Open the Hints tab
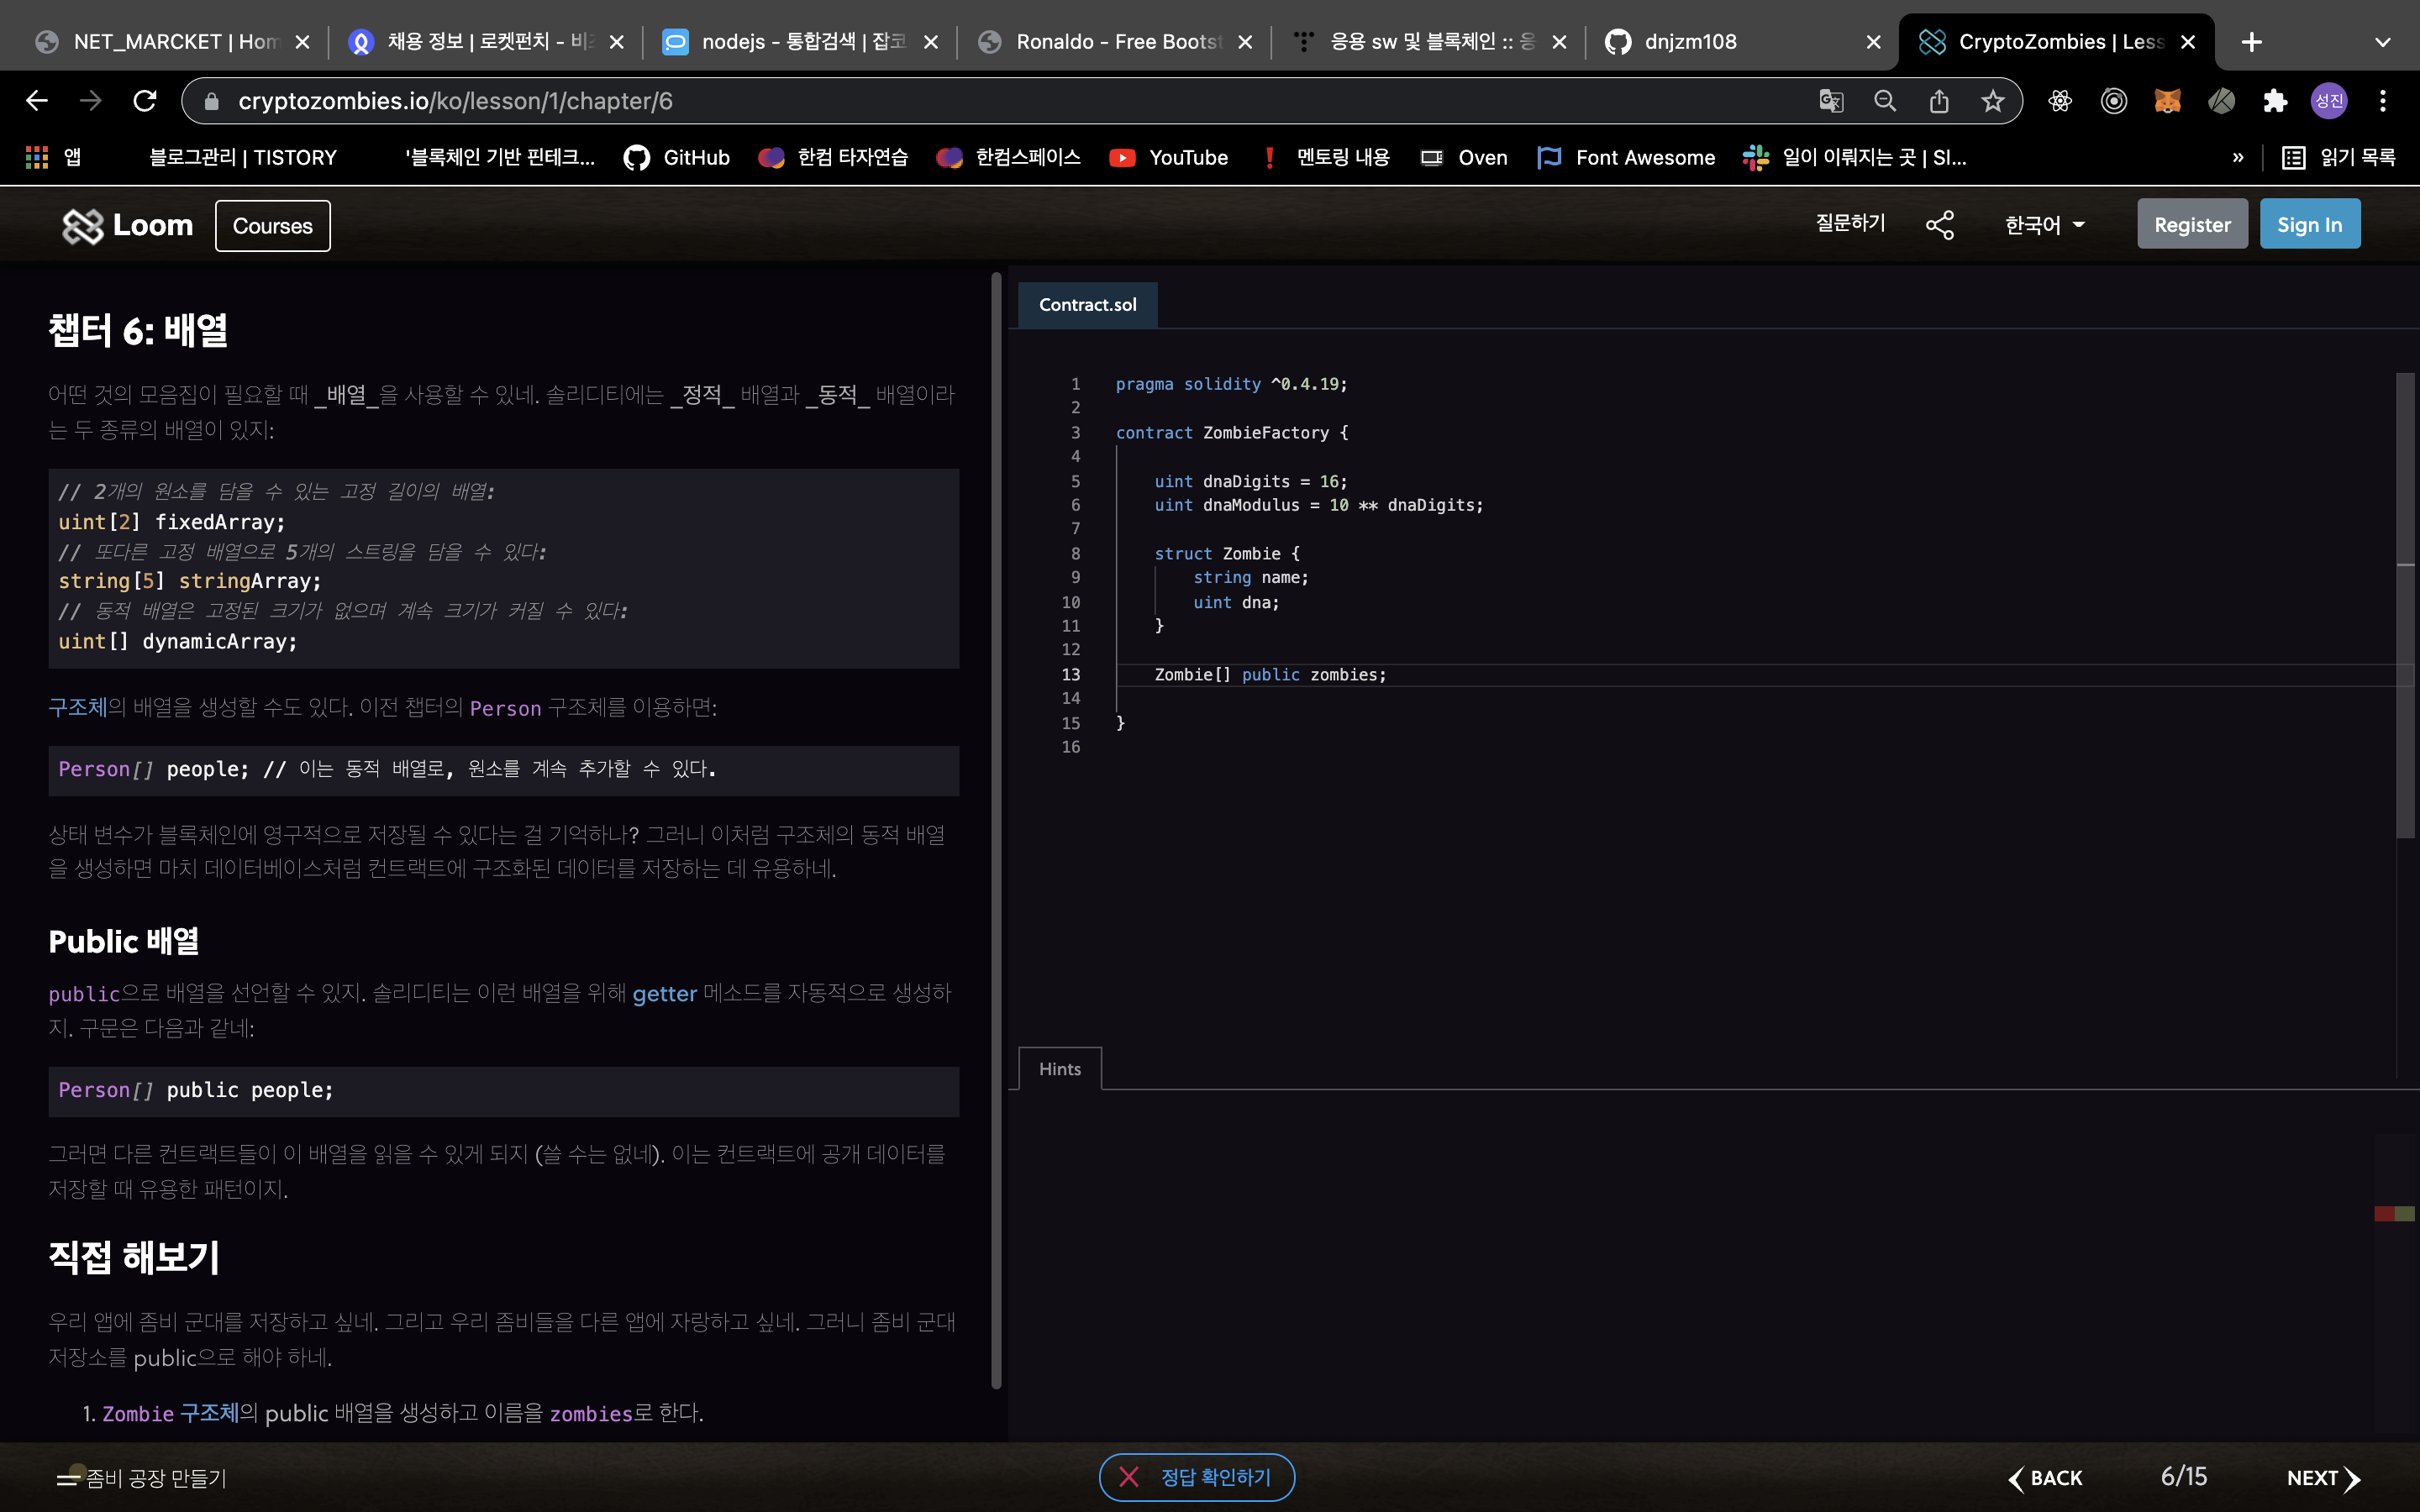The width and height of the screenshot is (2420, 1512). pyautogui.click(x=1059, y=1069)
